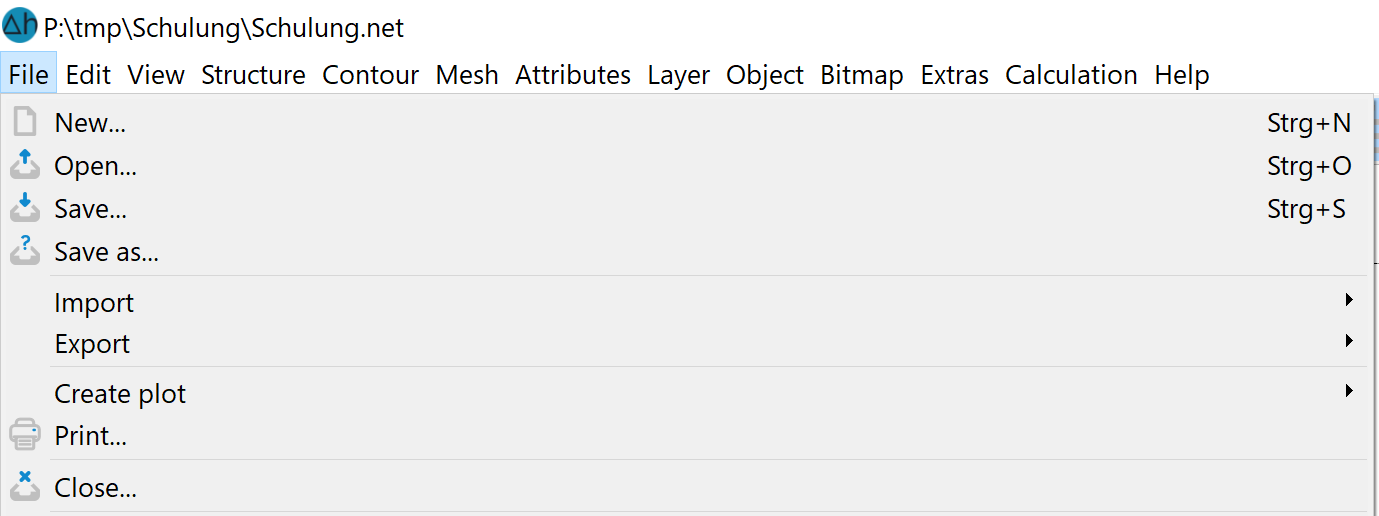Image resolution: width=1379 pixels, height=516 pixels.
Task: Open the Attributes menu
Action: 573,75
